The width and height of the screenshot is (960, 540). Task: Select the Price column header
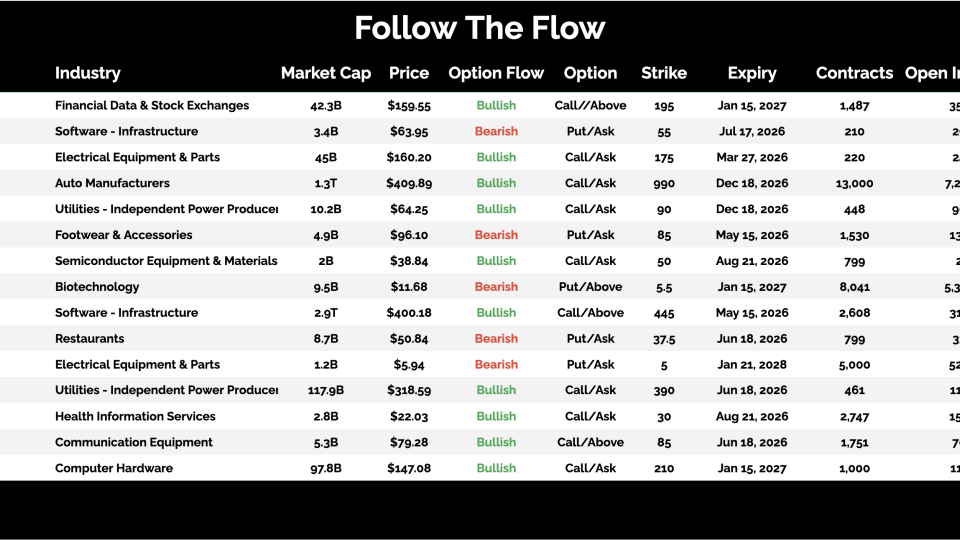point(409,73)
